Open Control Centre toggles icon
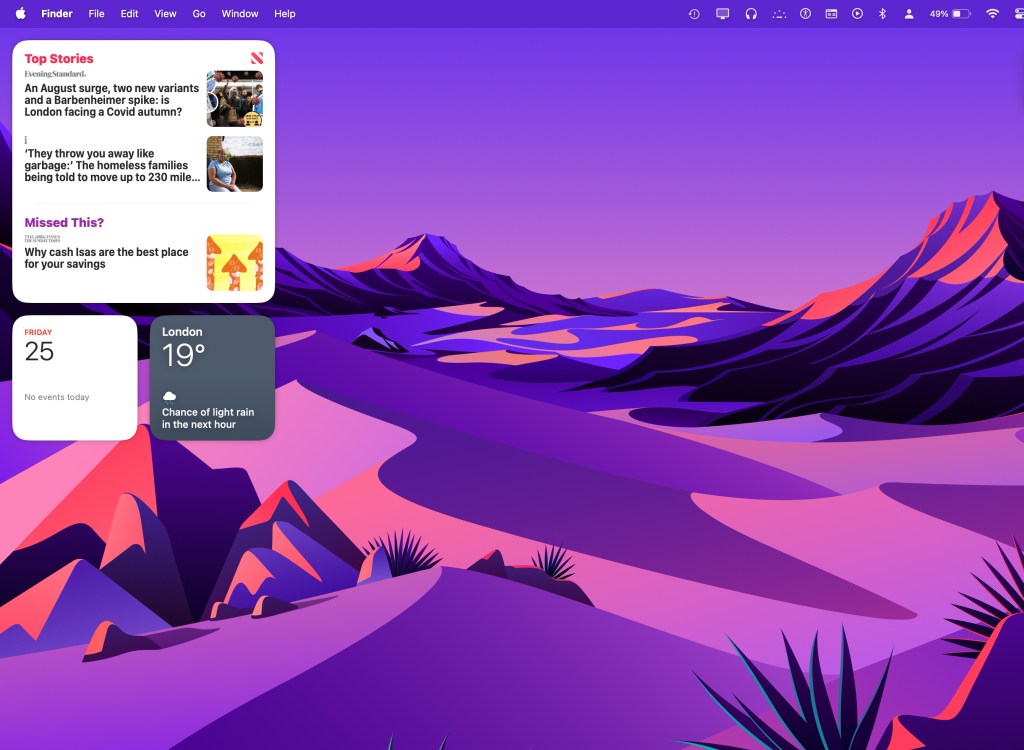The width and height of the screenshot is (1024, 750). (x=1018, y=14)
